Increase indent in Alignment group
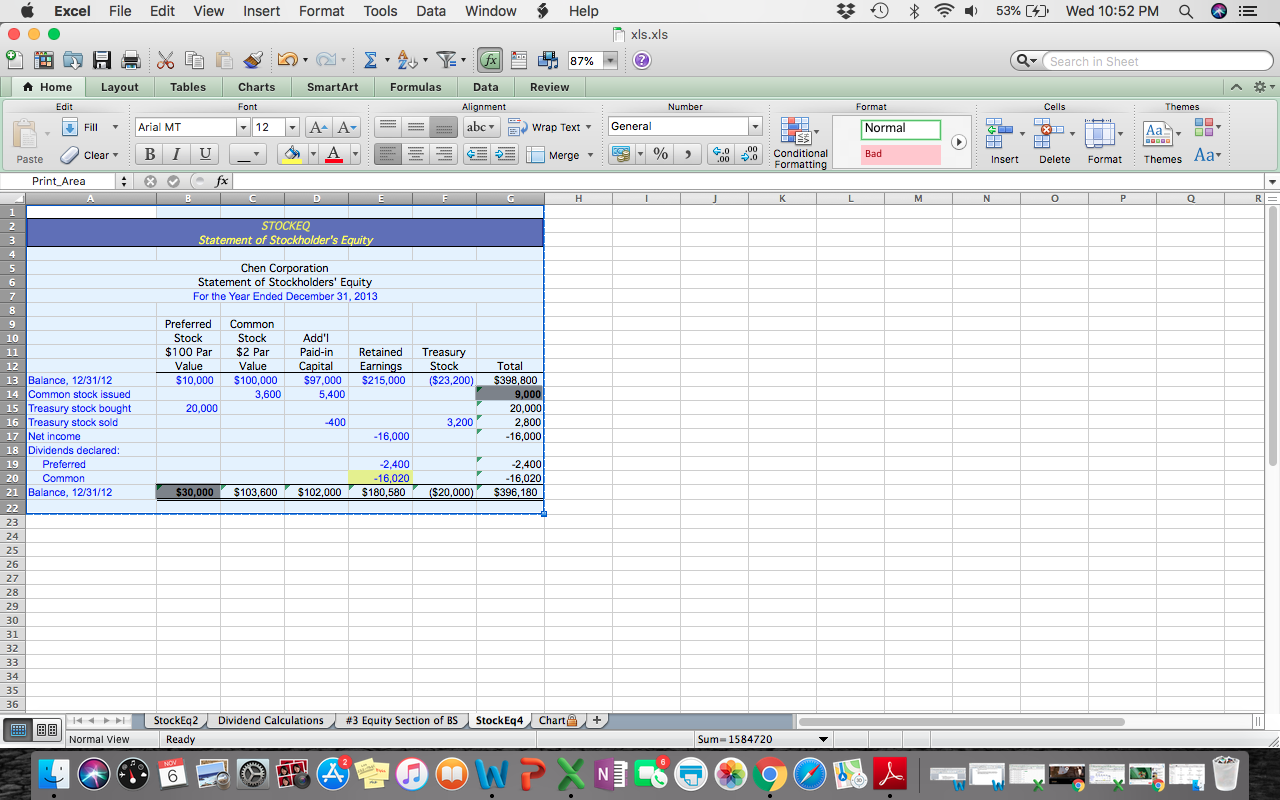This screenshot has width=1280, height=800. point(505,154)
